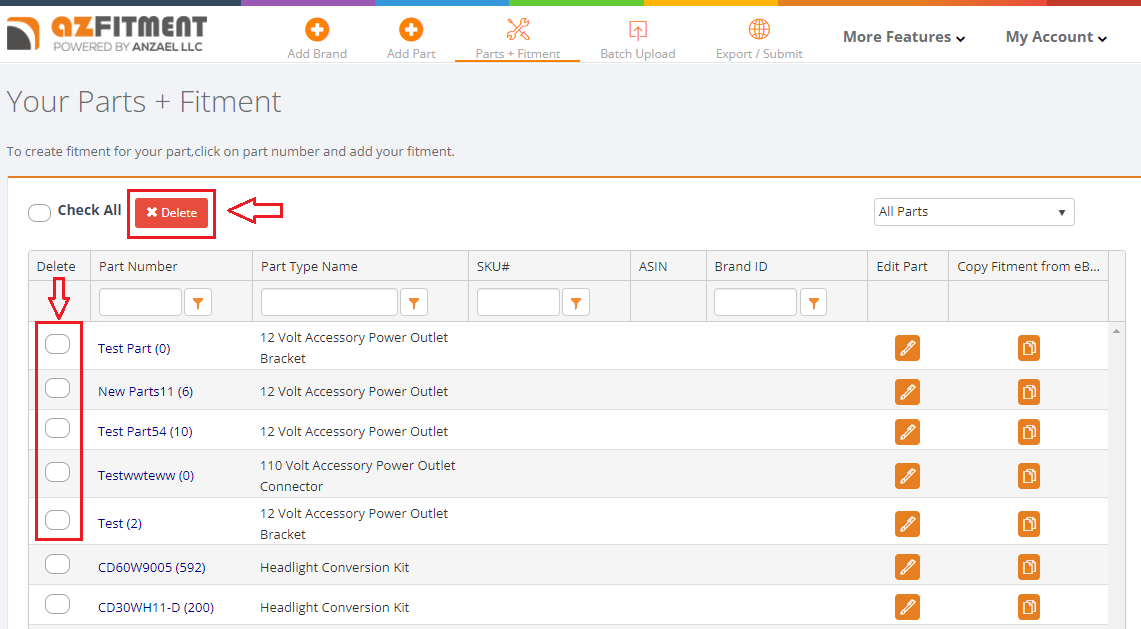Open Export / Submit page
The width and height of the screenshot is (1141, 629).
click(759, 39)
